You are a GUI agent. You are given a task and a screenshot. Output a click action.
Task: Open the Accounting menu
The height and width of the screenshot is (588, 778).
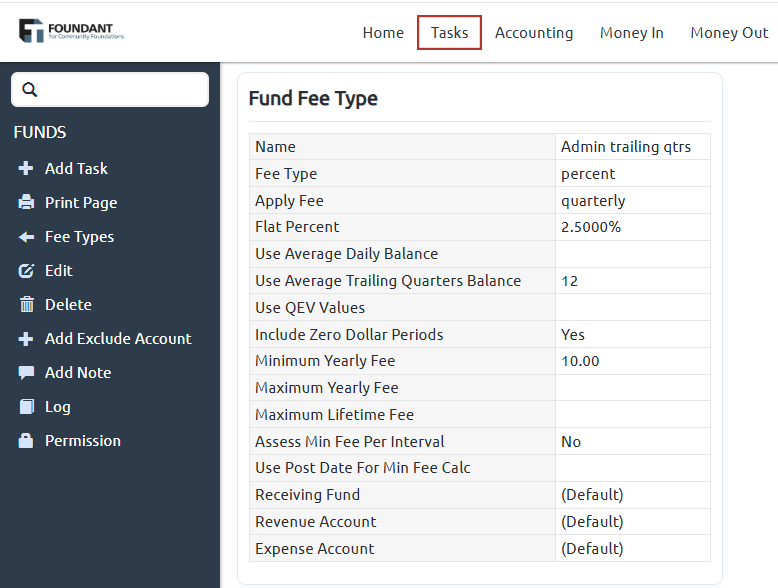tap(534, 33)
